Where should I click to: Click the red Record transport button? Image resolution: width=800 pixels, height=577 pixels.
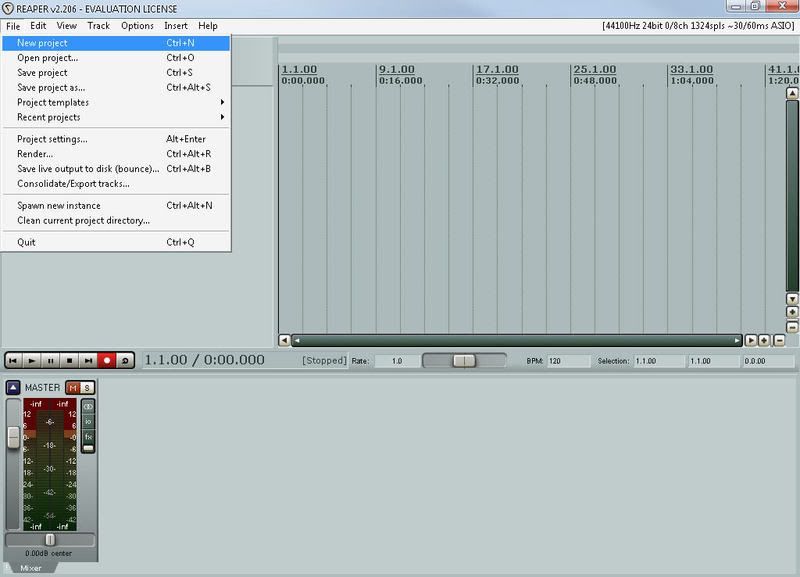click(107, 360)
